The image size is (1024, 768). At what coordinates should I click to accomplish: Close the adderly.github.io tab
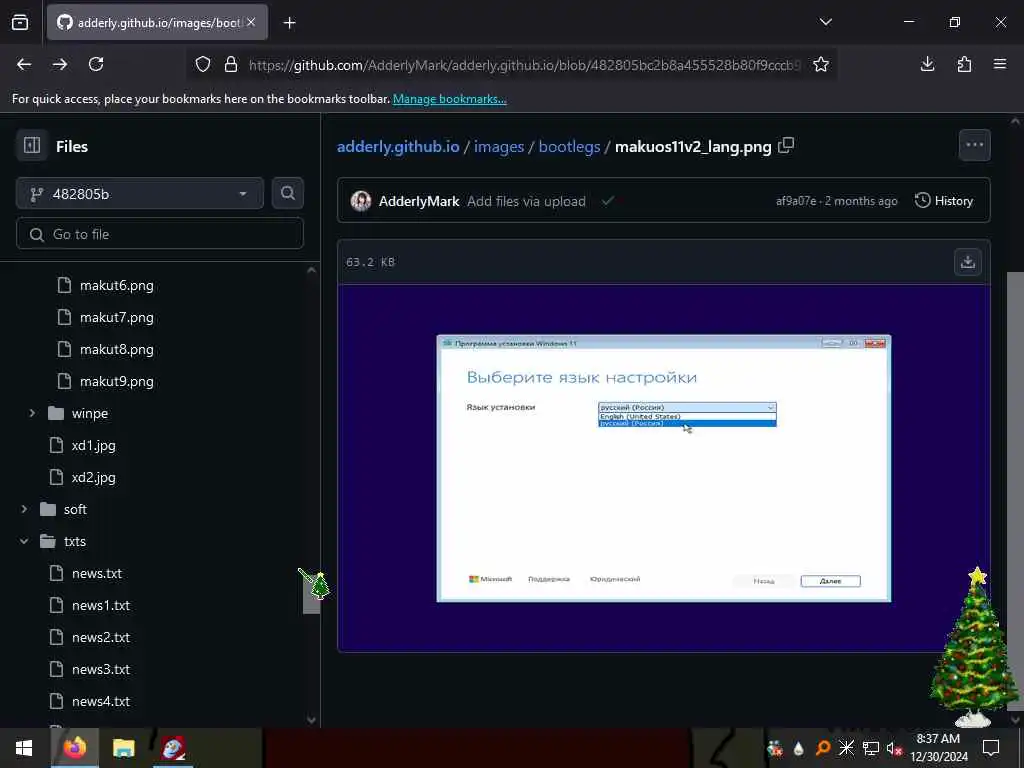click(251, 22)
